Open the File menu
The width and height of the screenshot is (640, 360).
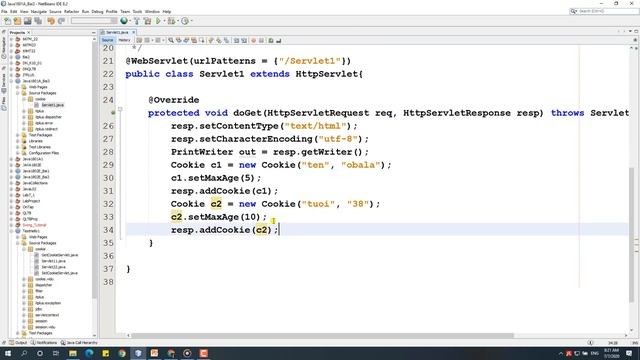tap(4, 11)
